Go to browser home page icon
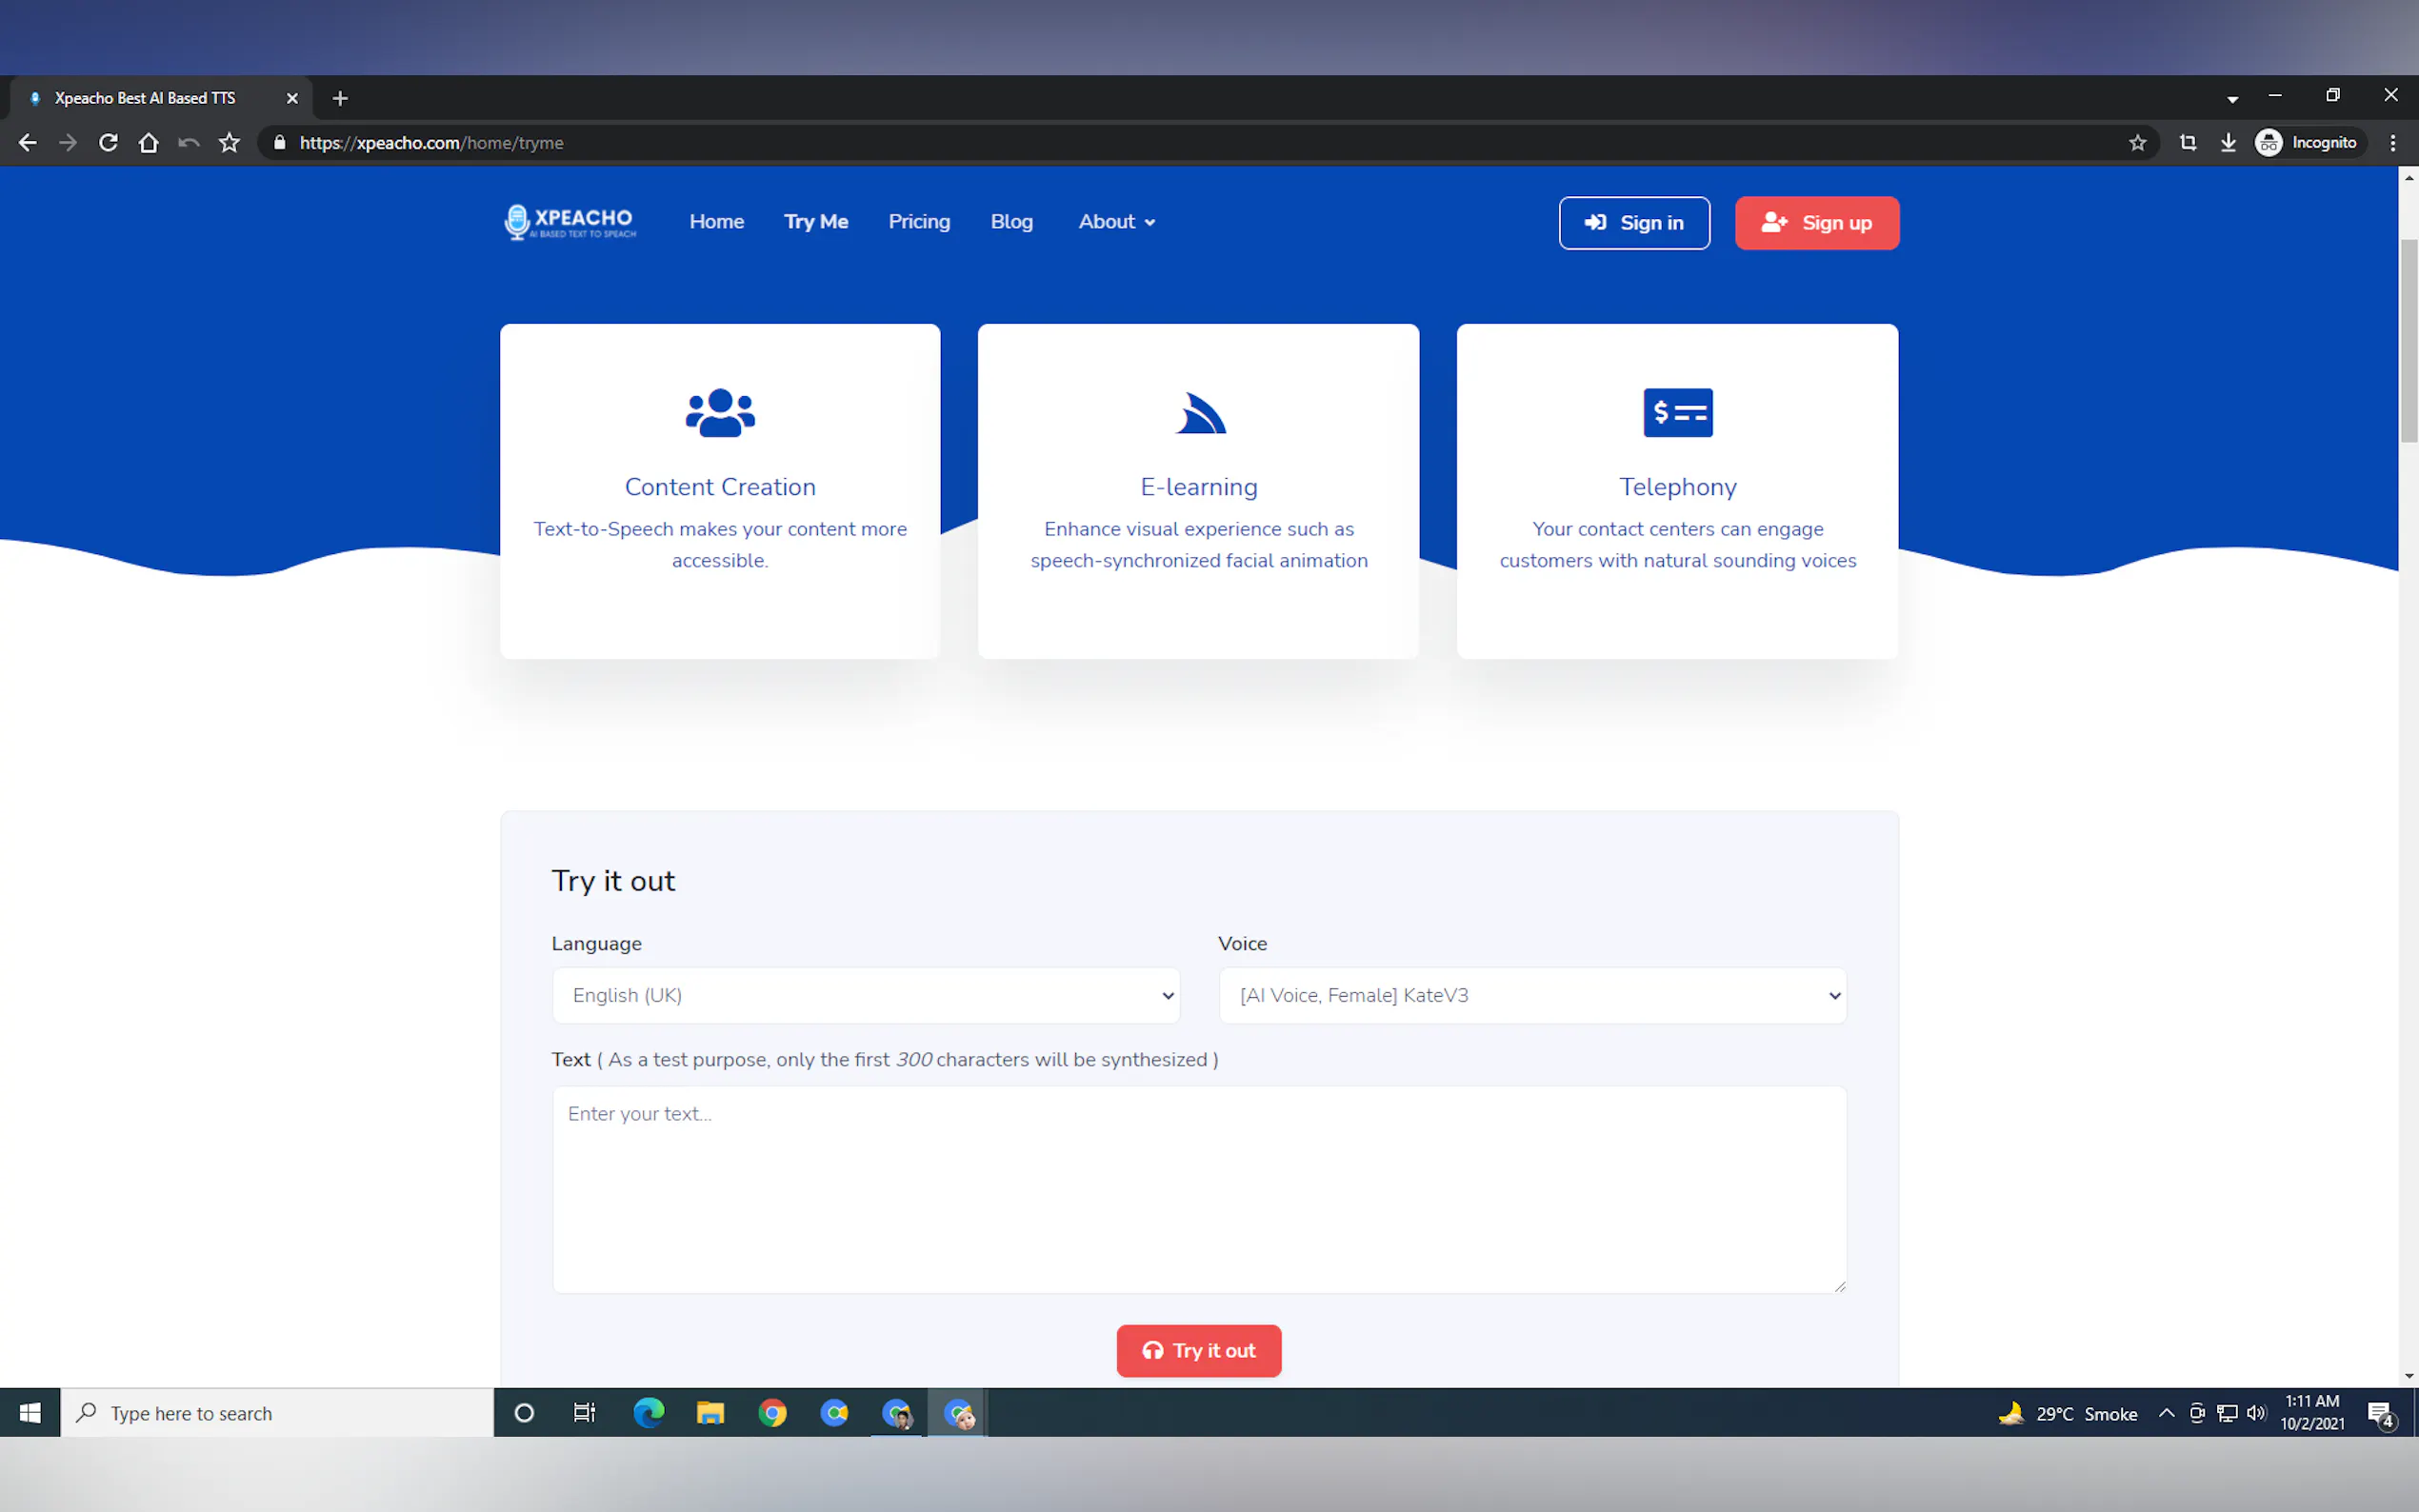 pyautogui.click(x=148, y=143)
